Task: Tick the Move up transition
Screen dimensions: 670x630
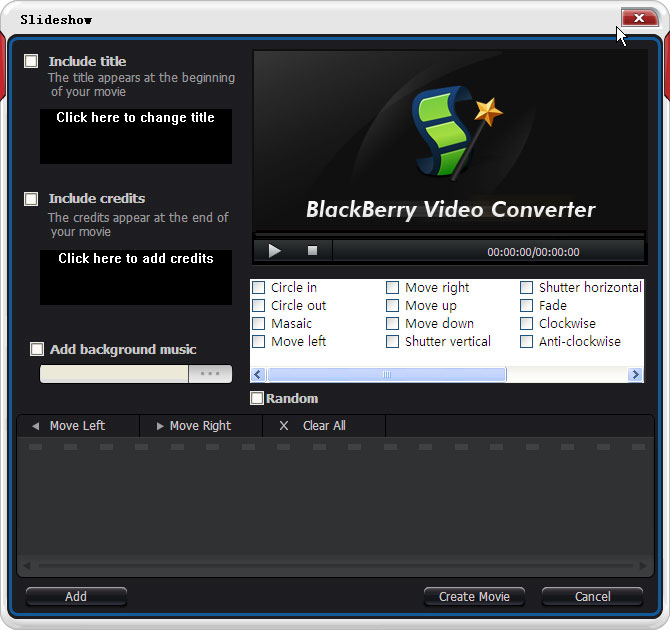Action: point(392,305)
